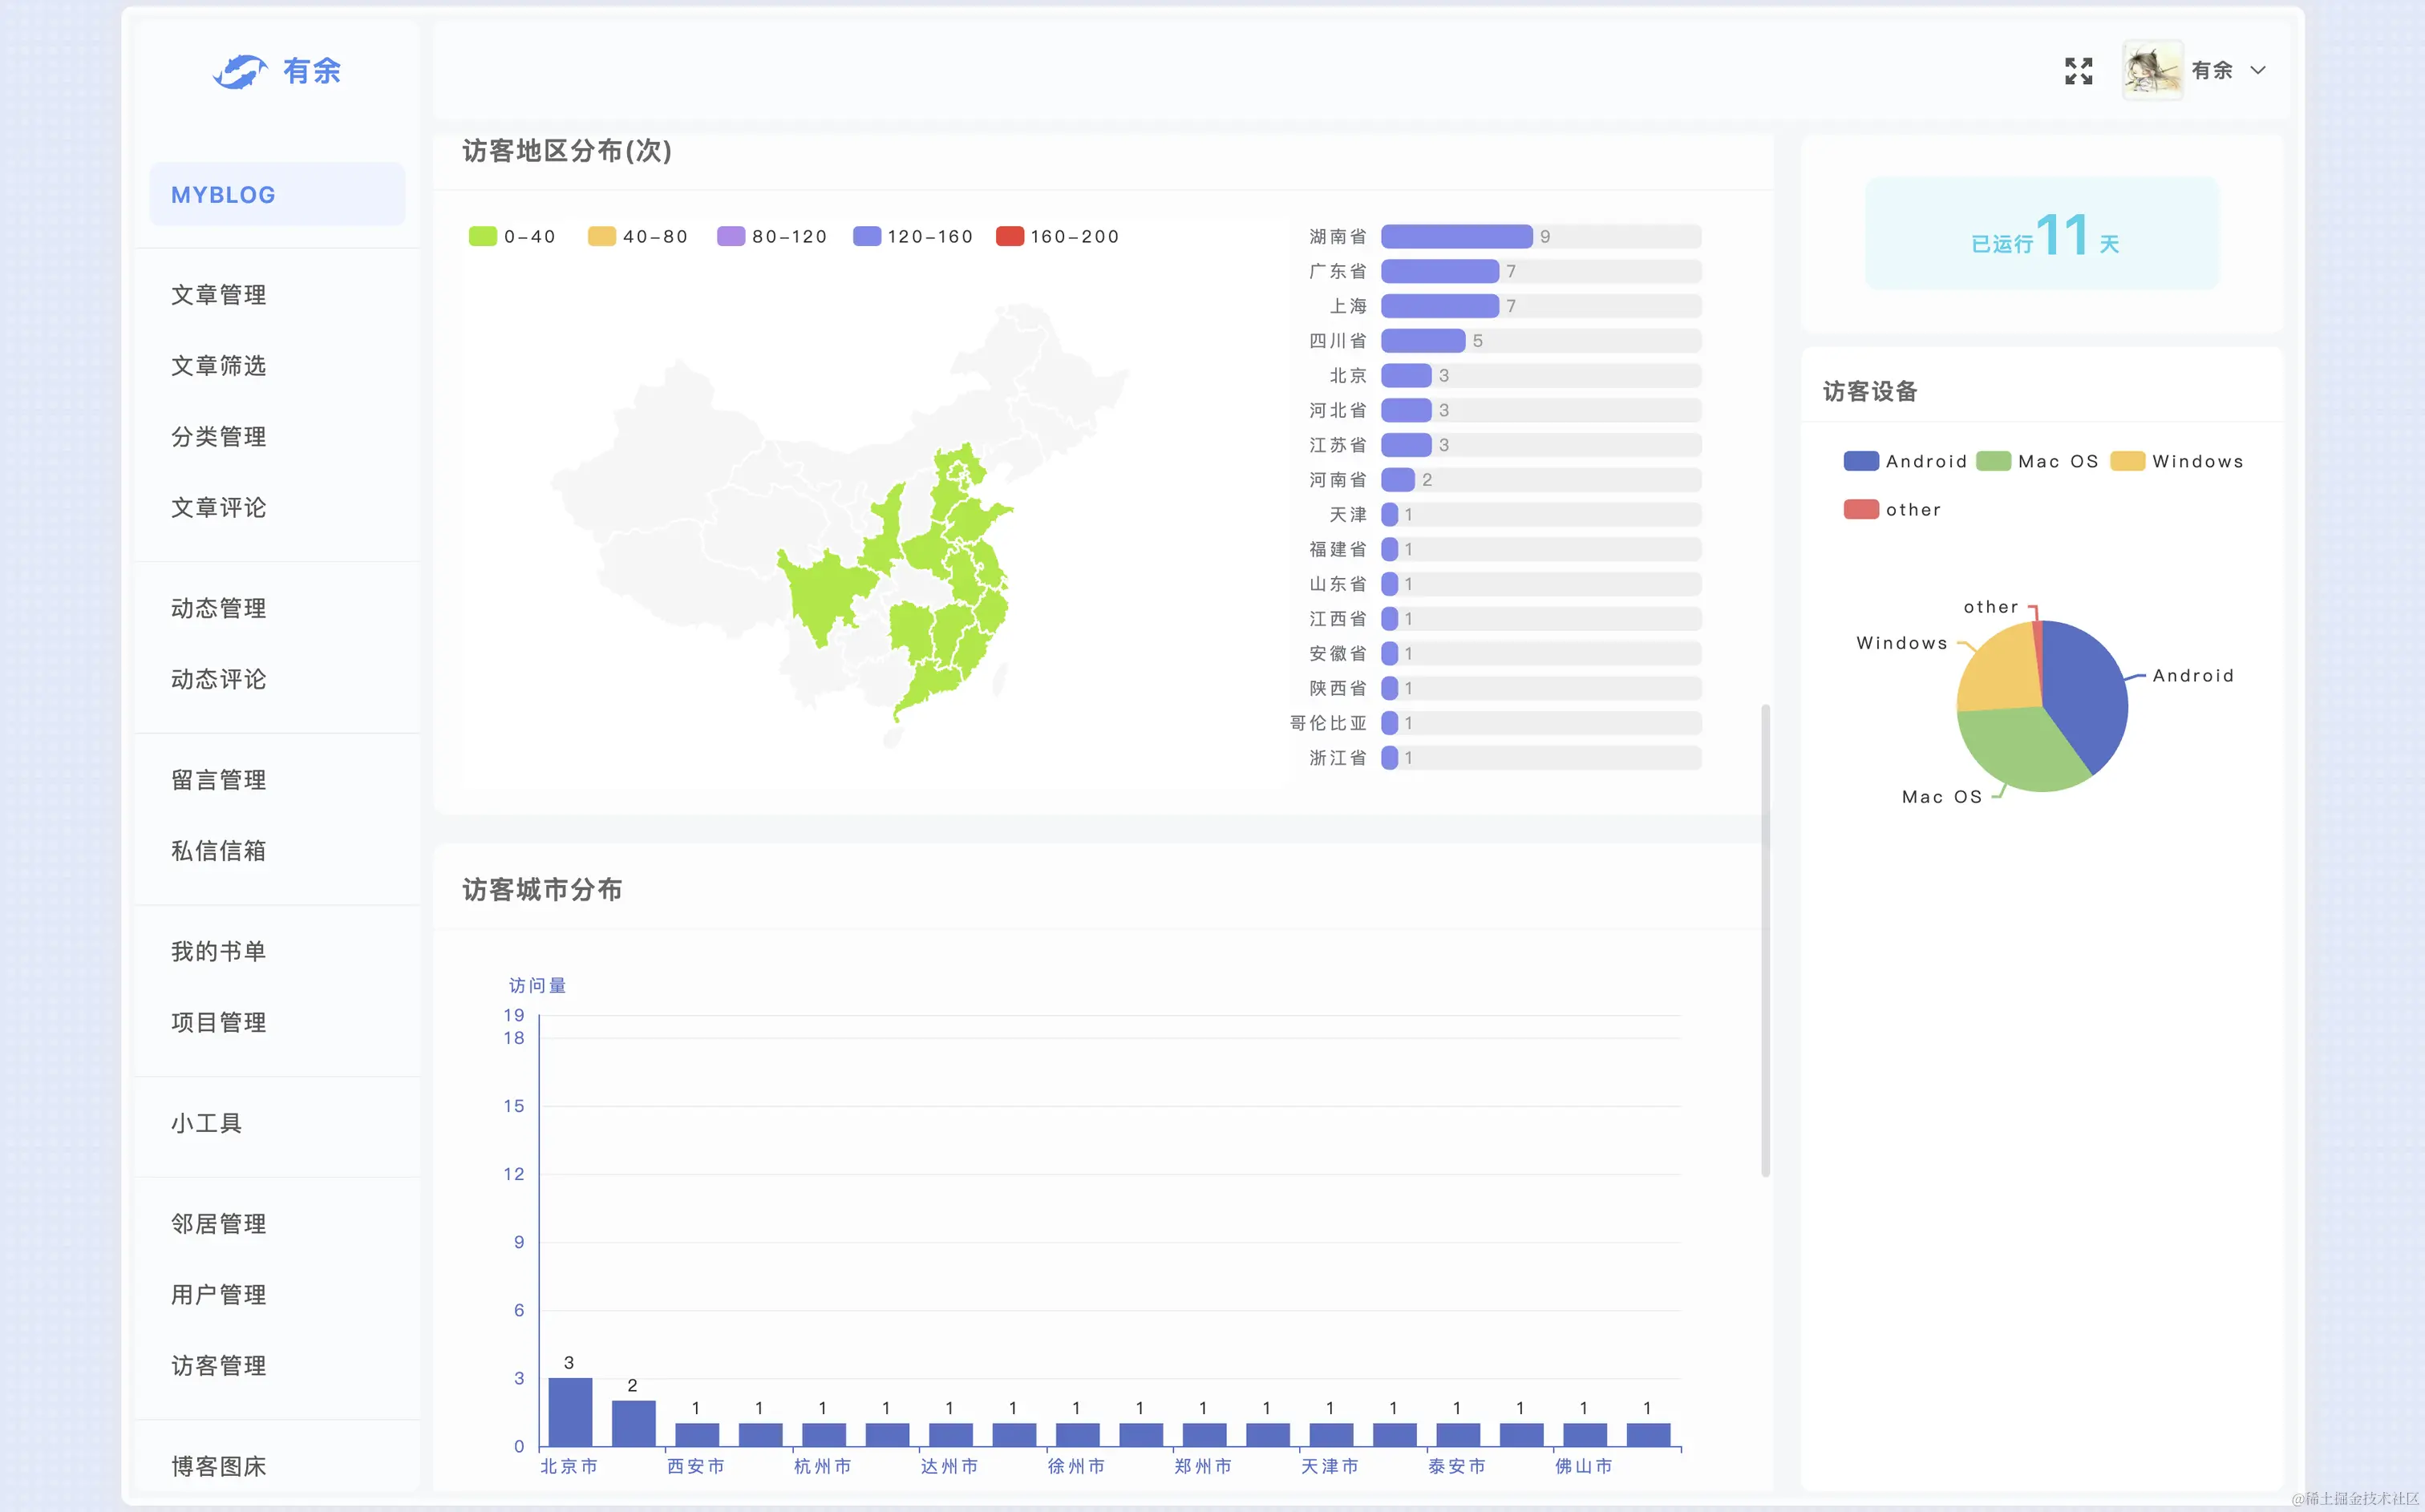
Task: Click the vertical scrollbar of main panel
Action: pos(1765,940)
